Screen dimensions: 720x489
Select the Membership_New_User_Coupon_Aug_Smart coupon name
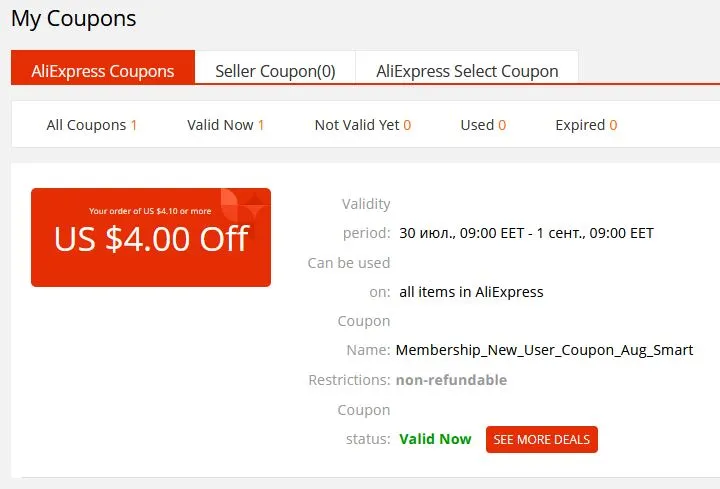point(544,350)
